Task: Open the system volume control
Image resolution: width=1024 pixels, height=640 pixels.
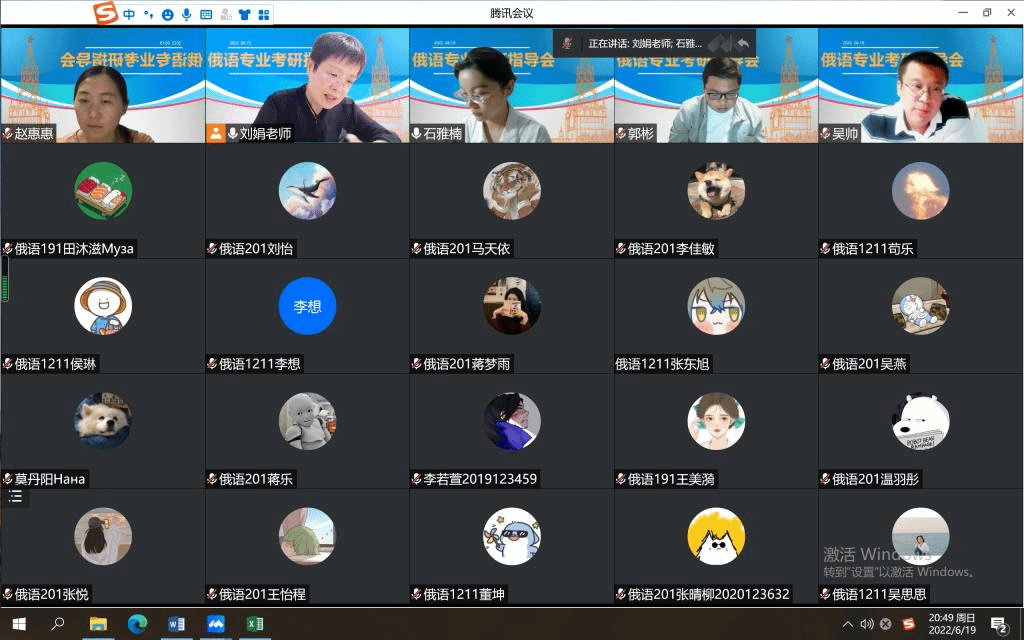Action: point(866,624)
